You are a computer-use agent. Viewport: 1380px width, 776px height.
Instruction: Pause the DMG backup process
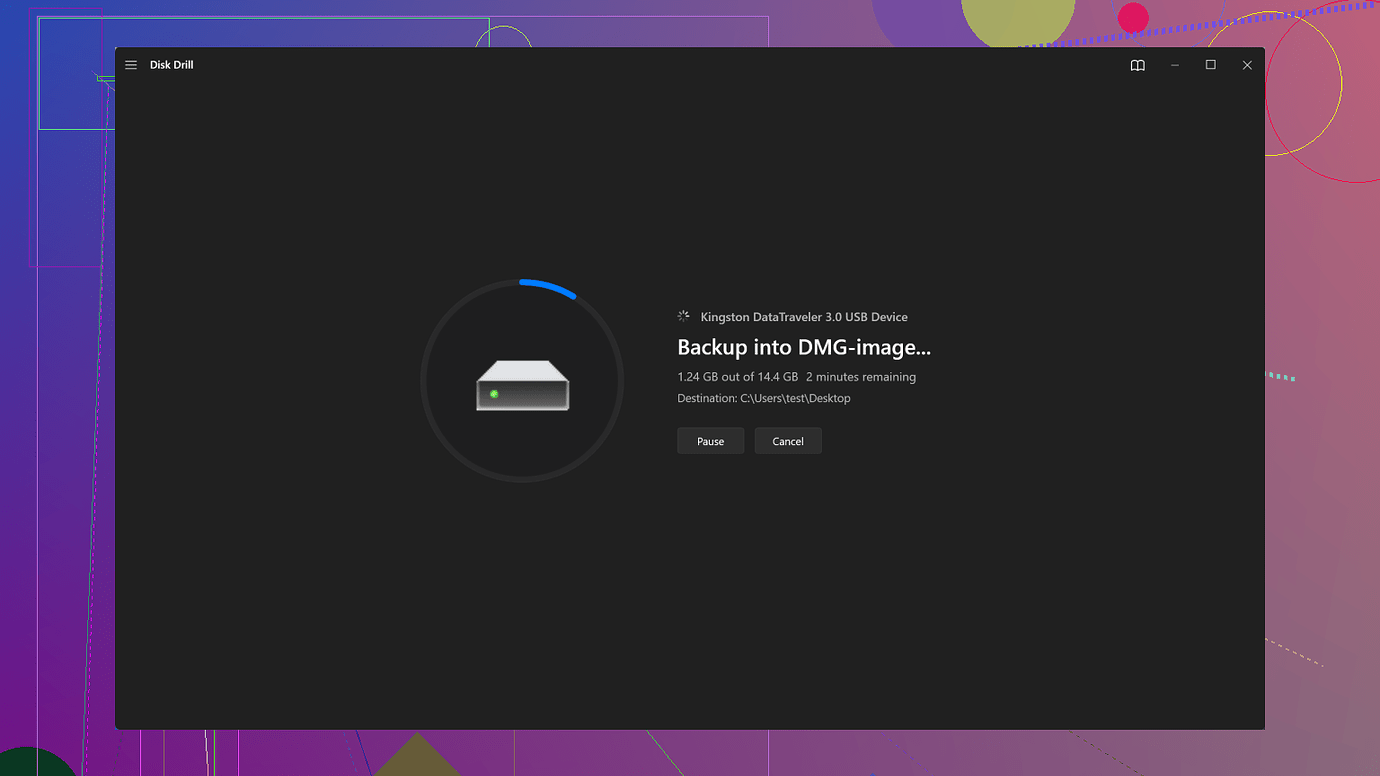pyautogui.click(x=710, y=441)
